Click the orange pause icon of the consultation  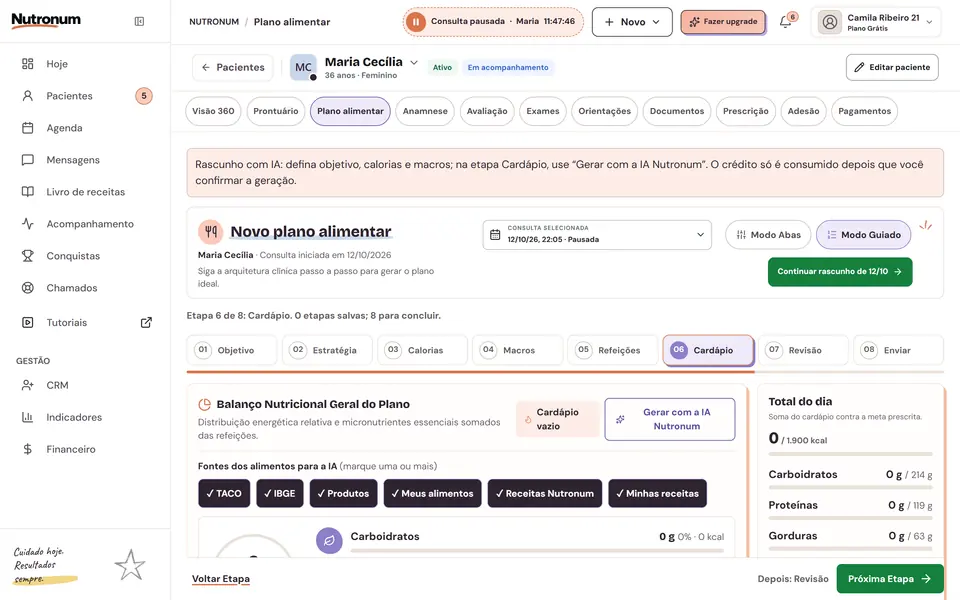pyautogui.click(x=416, y=21)
